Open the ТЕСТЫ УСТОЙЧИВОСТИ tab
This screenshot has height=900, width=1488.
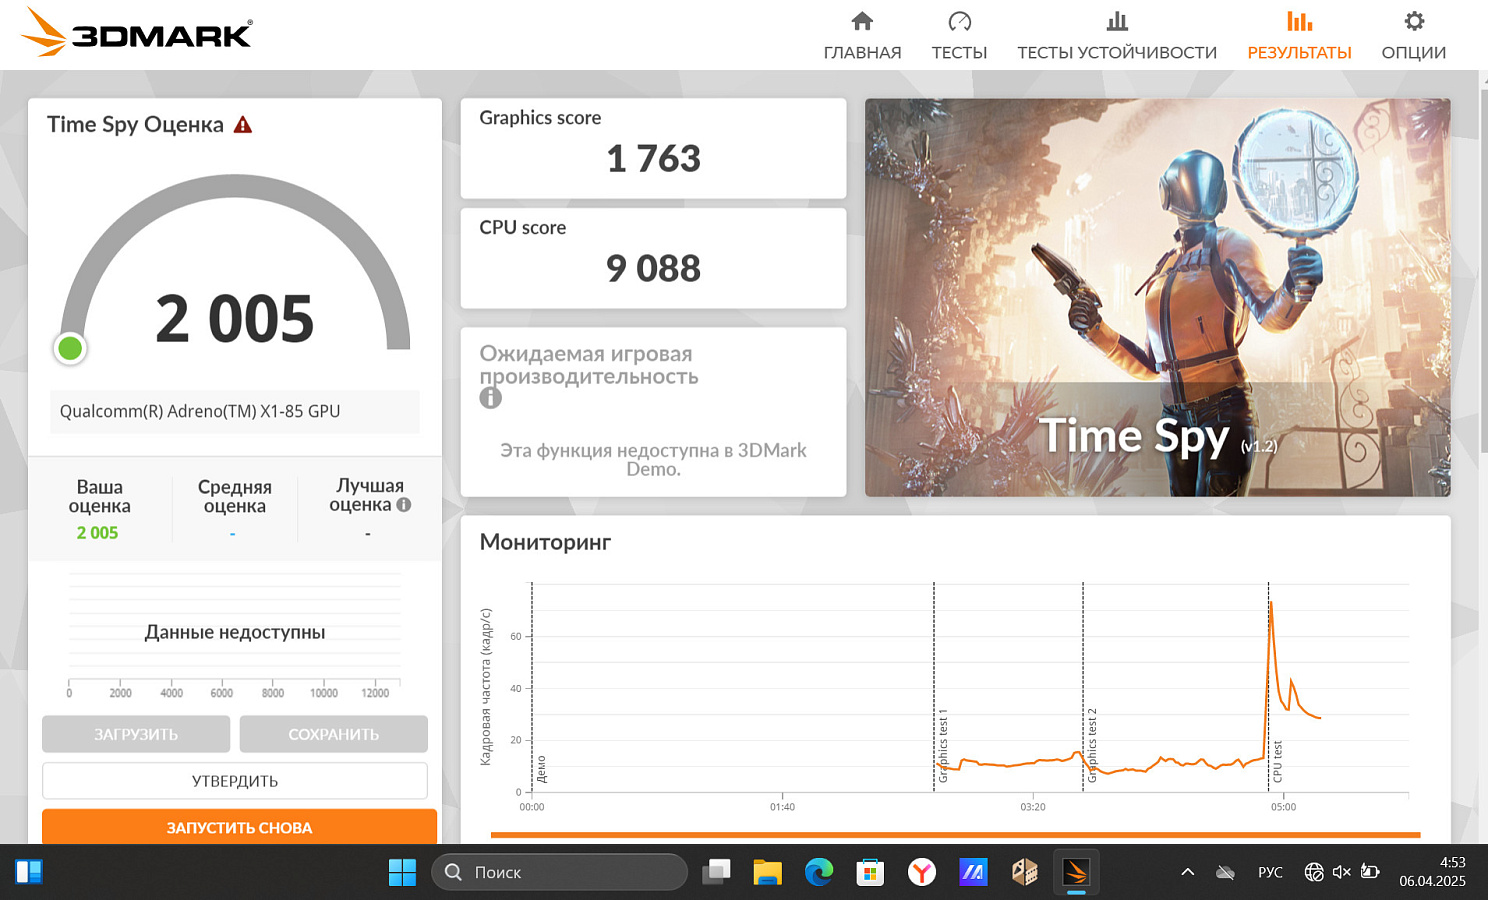[x=1117, y=36]
